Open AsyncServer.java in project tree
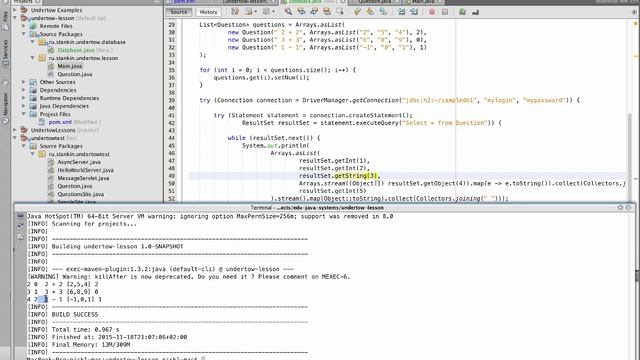 click(78, 162)
